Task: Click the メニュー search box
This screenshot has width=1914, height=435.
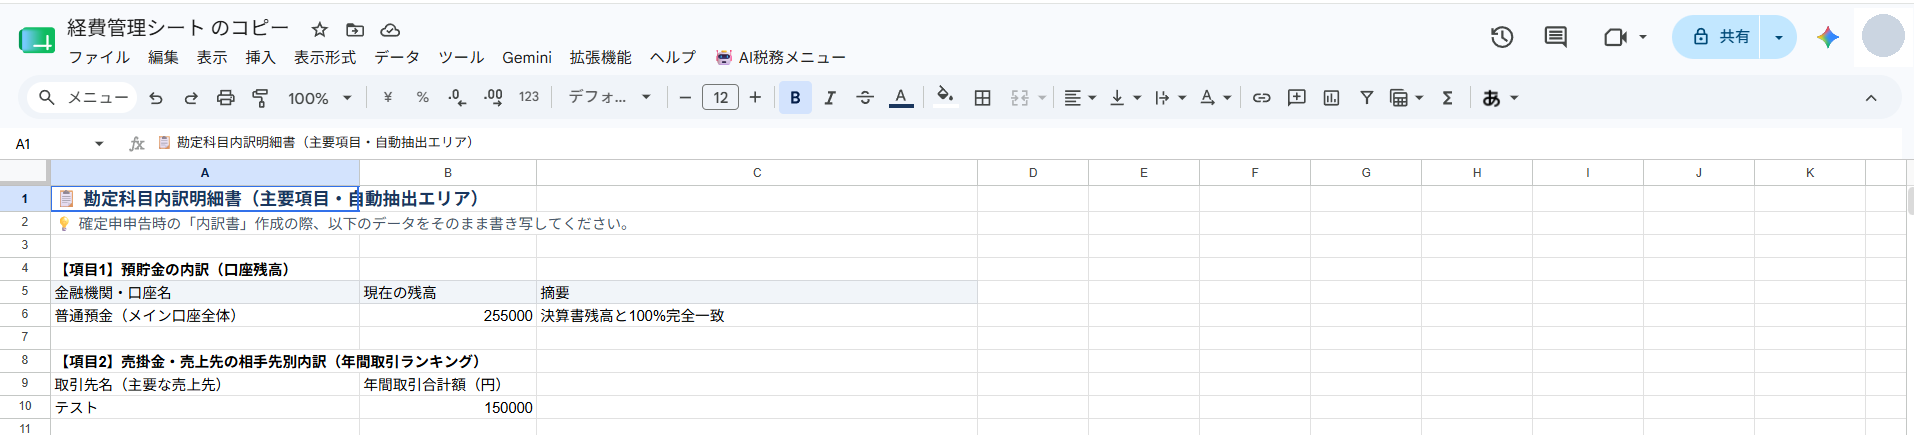Action: [x=83, y=98]
